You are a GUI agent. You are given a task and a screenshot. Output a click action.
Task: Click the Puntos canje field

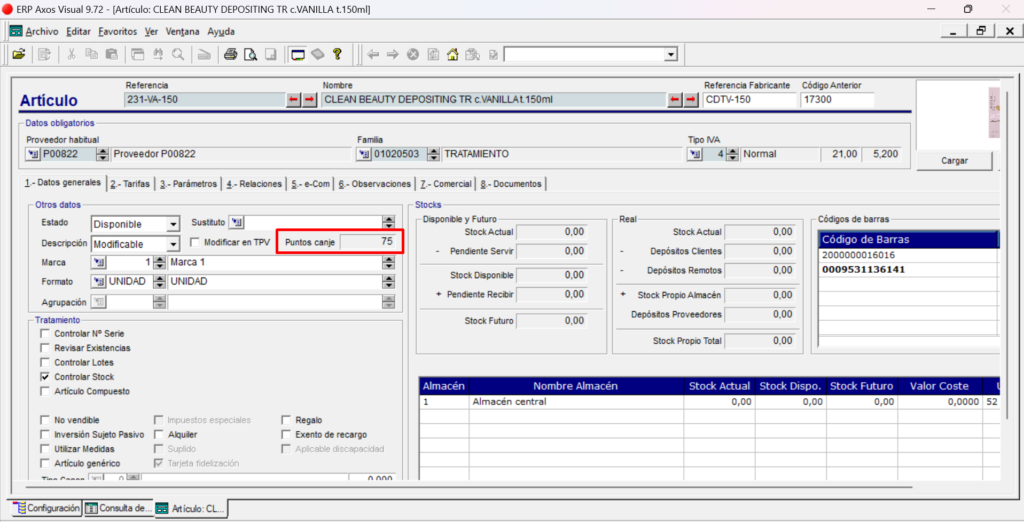(368, 242)
